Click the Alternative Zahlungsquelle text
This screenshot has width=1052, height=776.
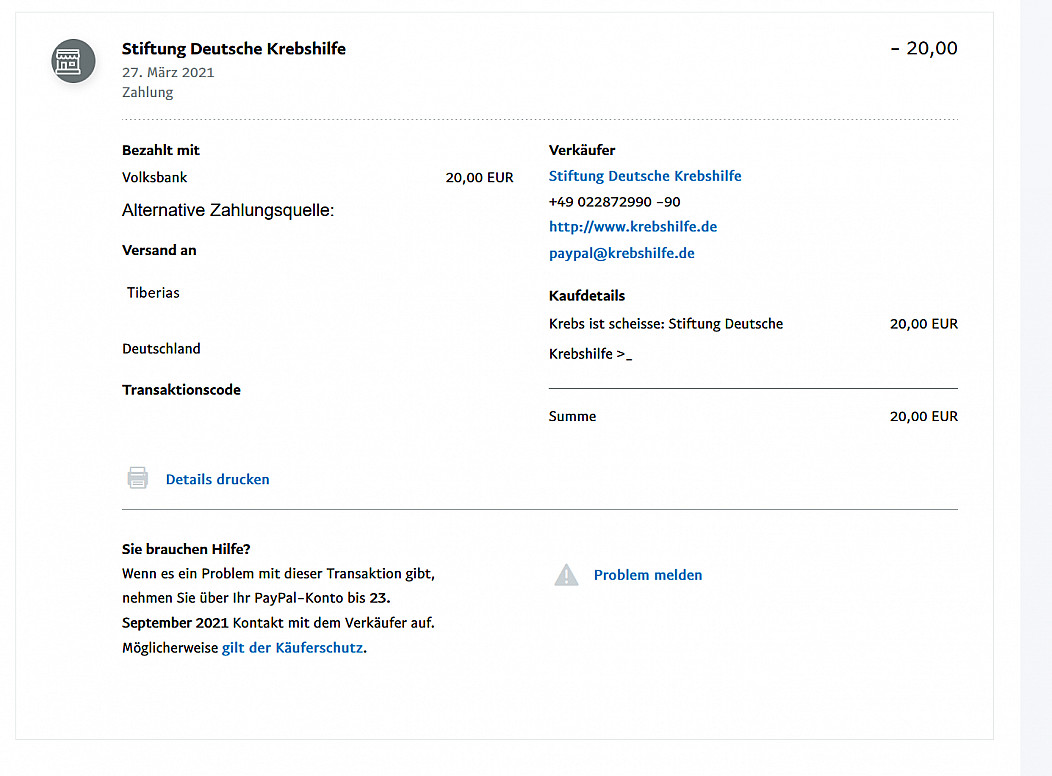click(x=227, y=211)
